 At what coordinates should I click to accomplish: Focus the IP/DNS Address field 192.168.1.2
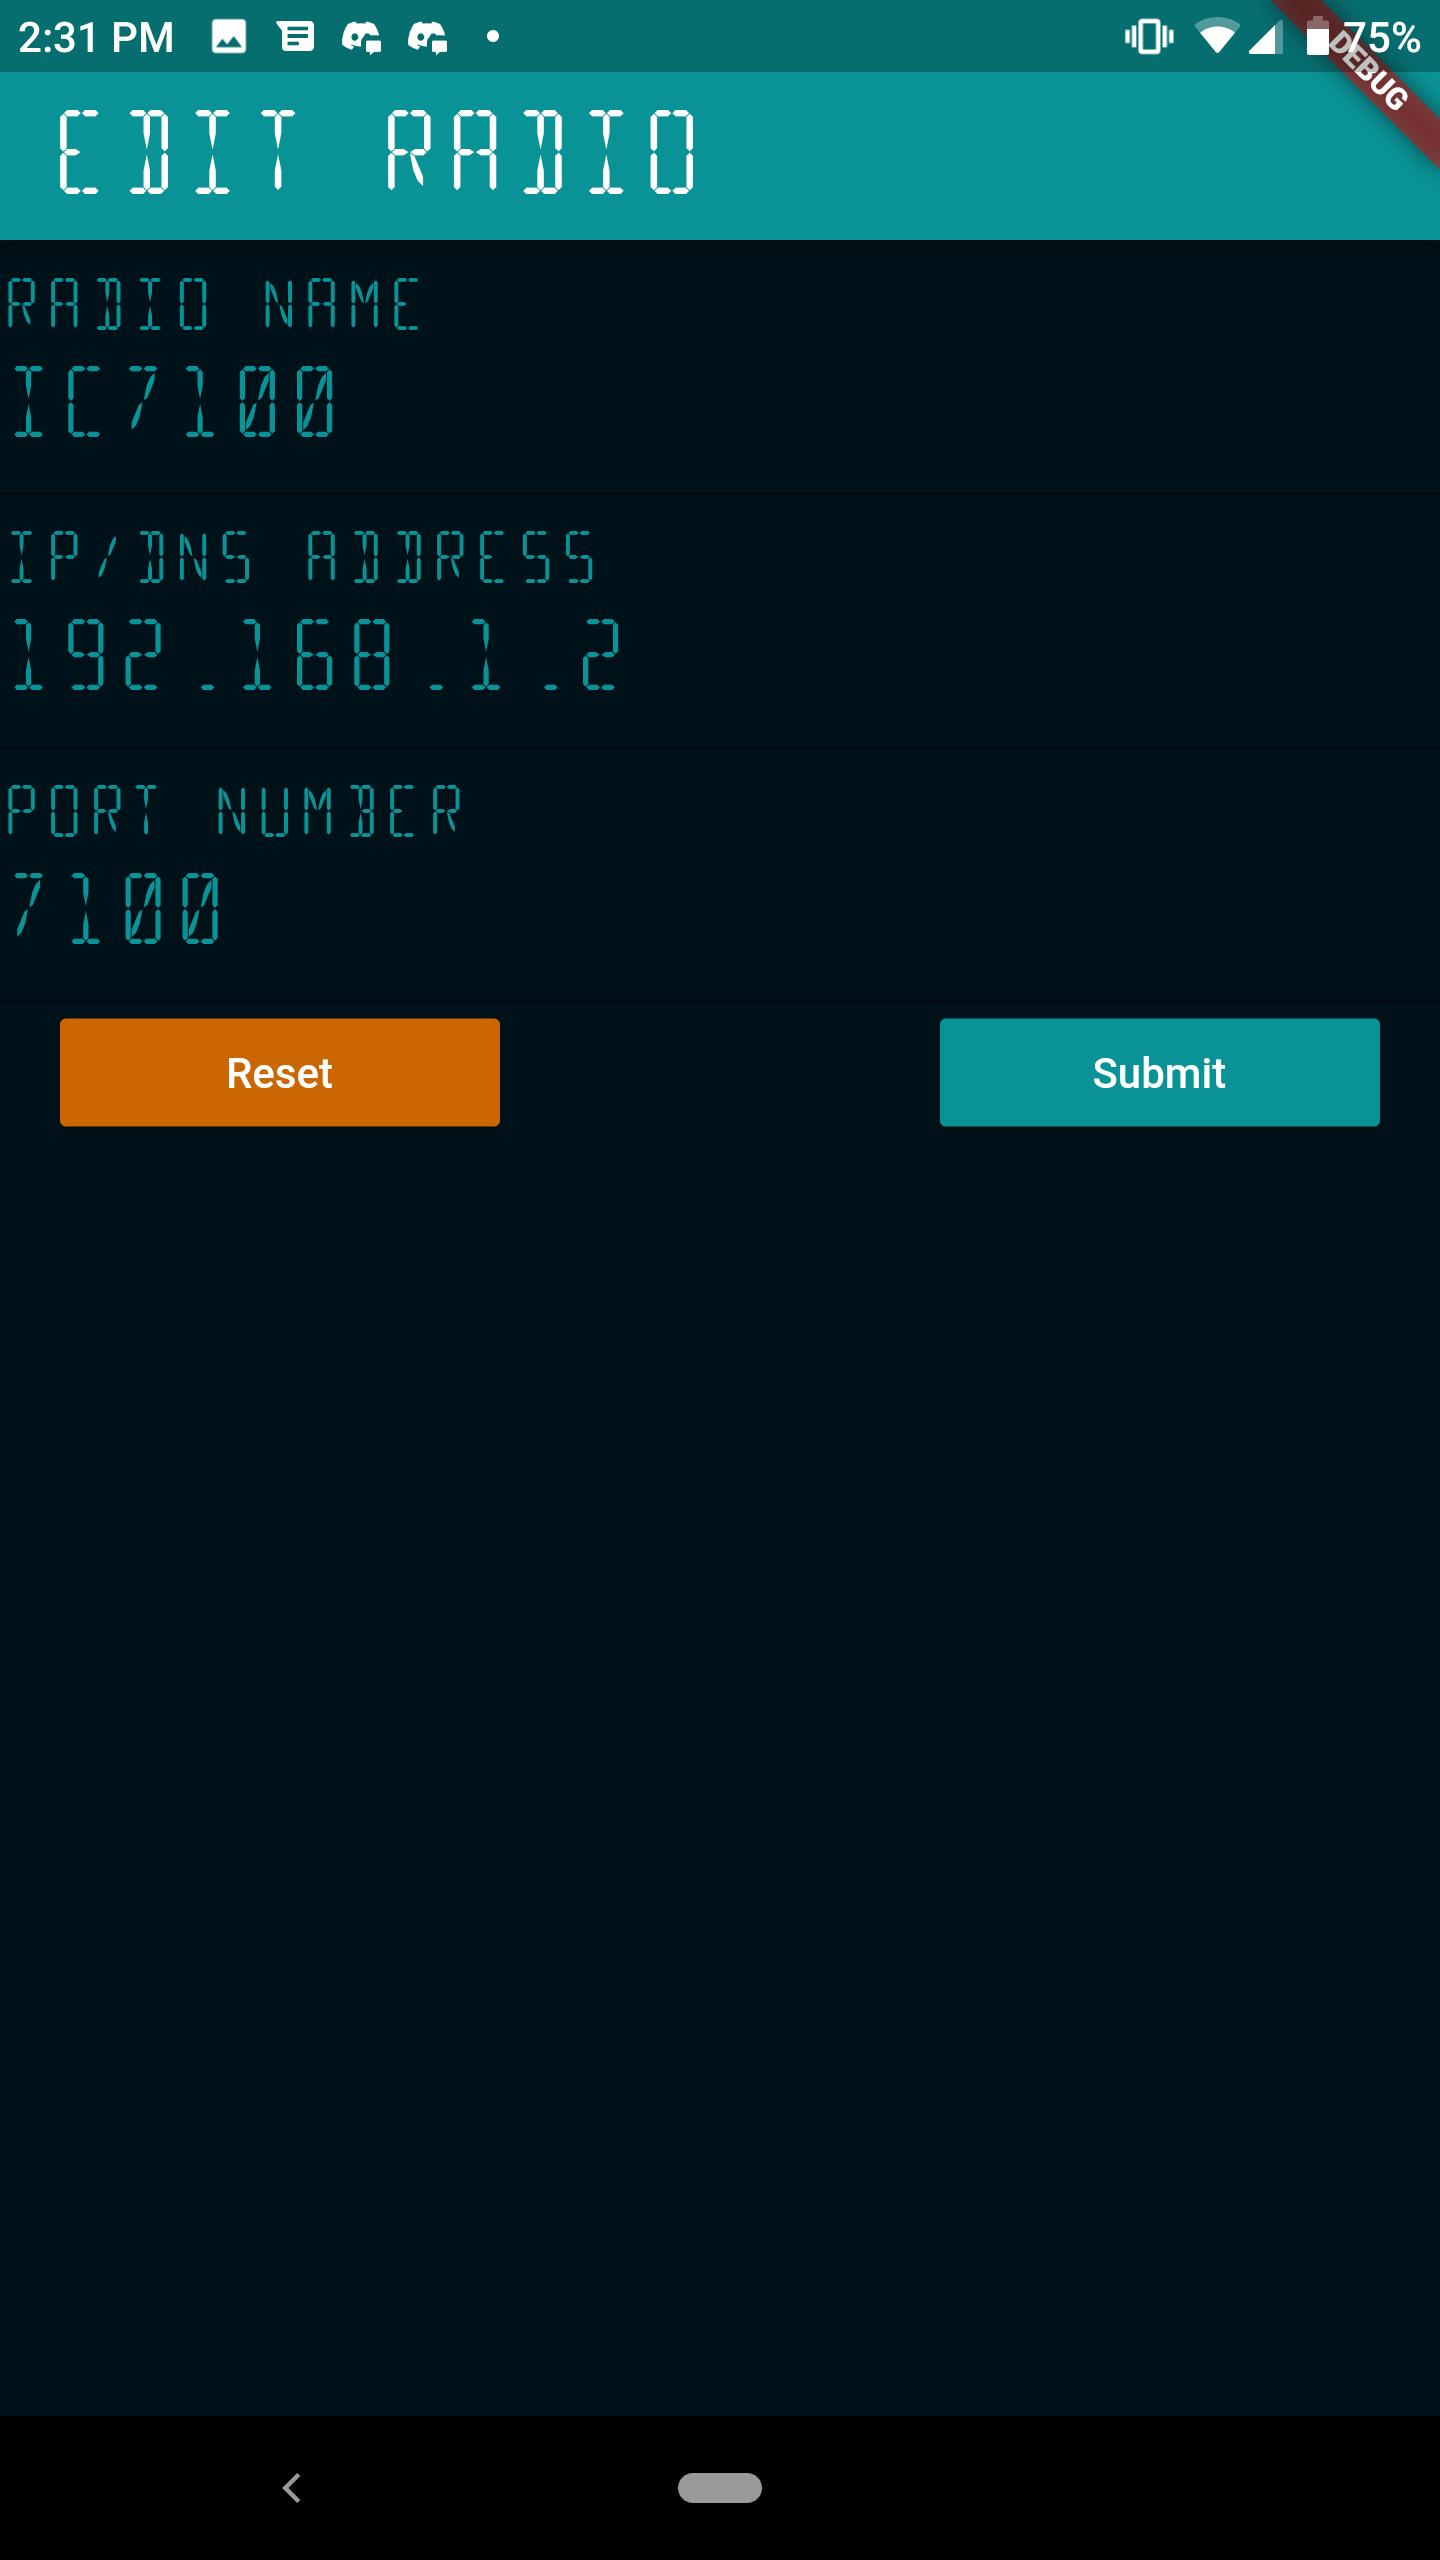(720, 655)
